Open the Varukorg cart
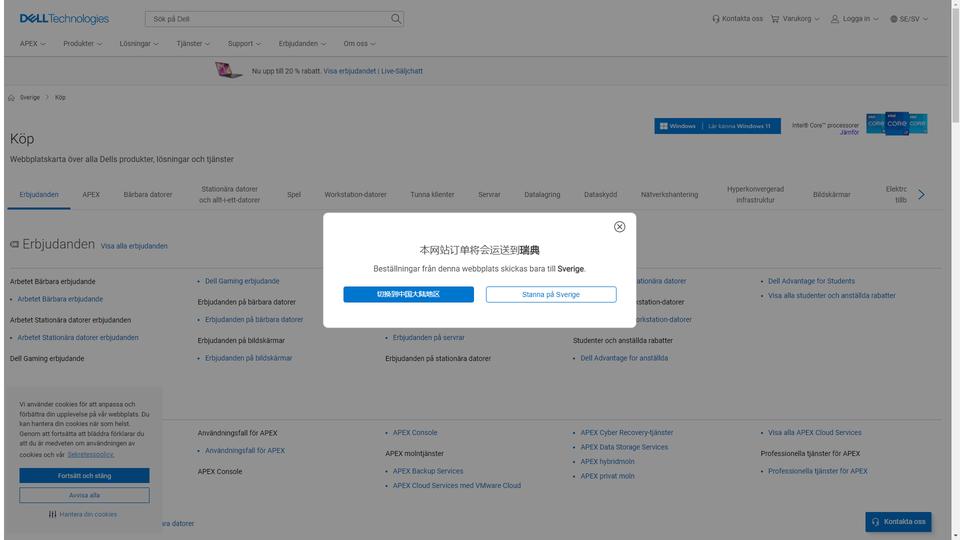 [795, 19]
